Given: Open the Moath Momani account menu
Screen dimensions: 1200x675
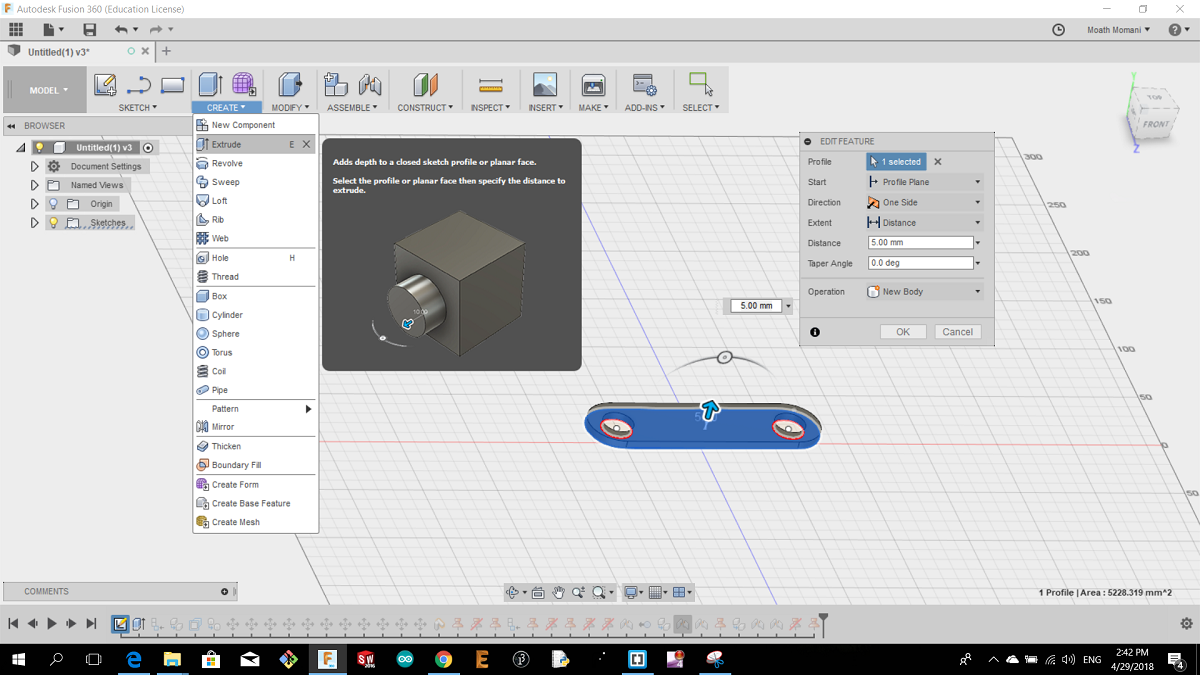Looking at the screenshot, I should pyautogui.click(x=1119, y=30).
